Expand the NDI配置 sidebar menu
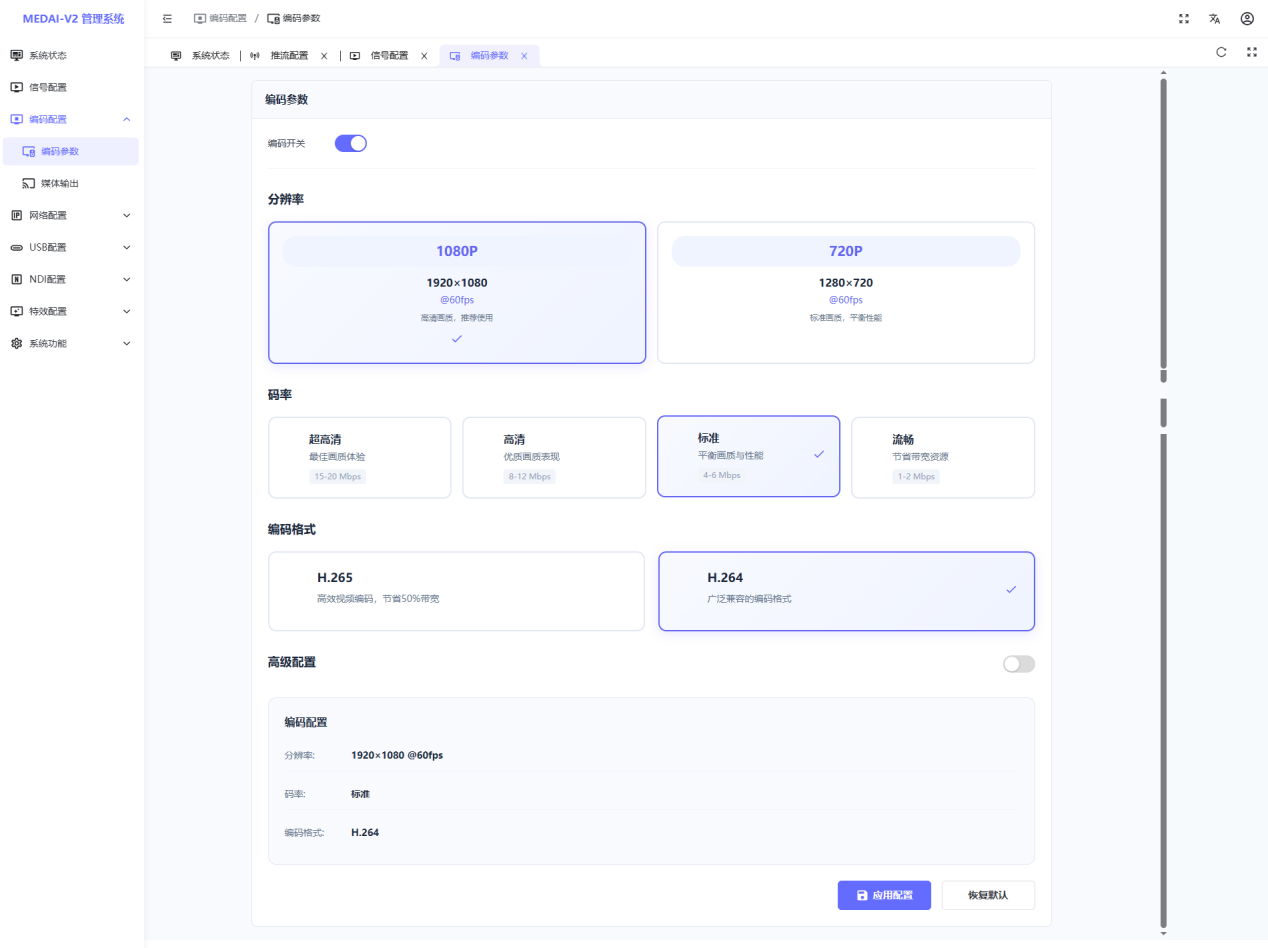Screen dimensions: 1268x948 [x=72, y=279]
